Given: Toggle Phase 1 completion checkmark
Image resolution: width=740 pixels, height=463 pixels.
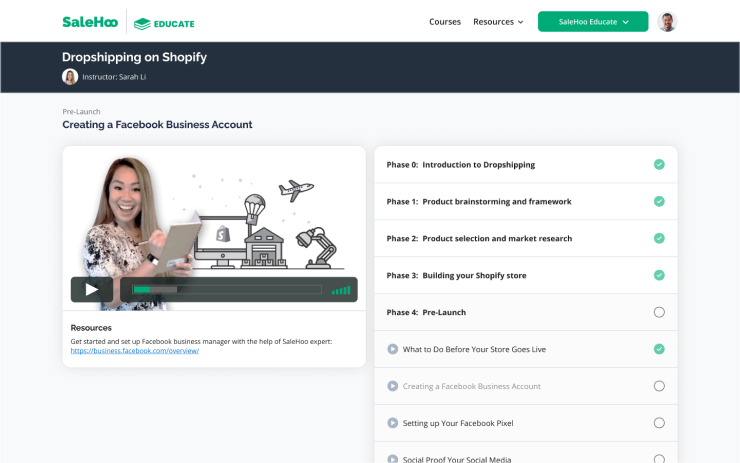Looking at the screenshot, I should [659, 202].
